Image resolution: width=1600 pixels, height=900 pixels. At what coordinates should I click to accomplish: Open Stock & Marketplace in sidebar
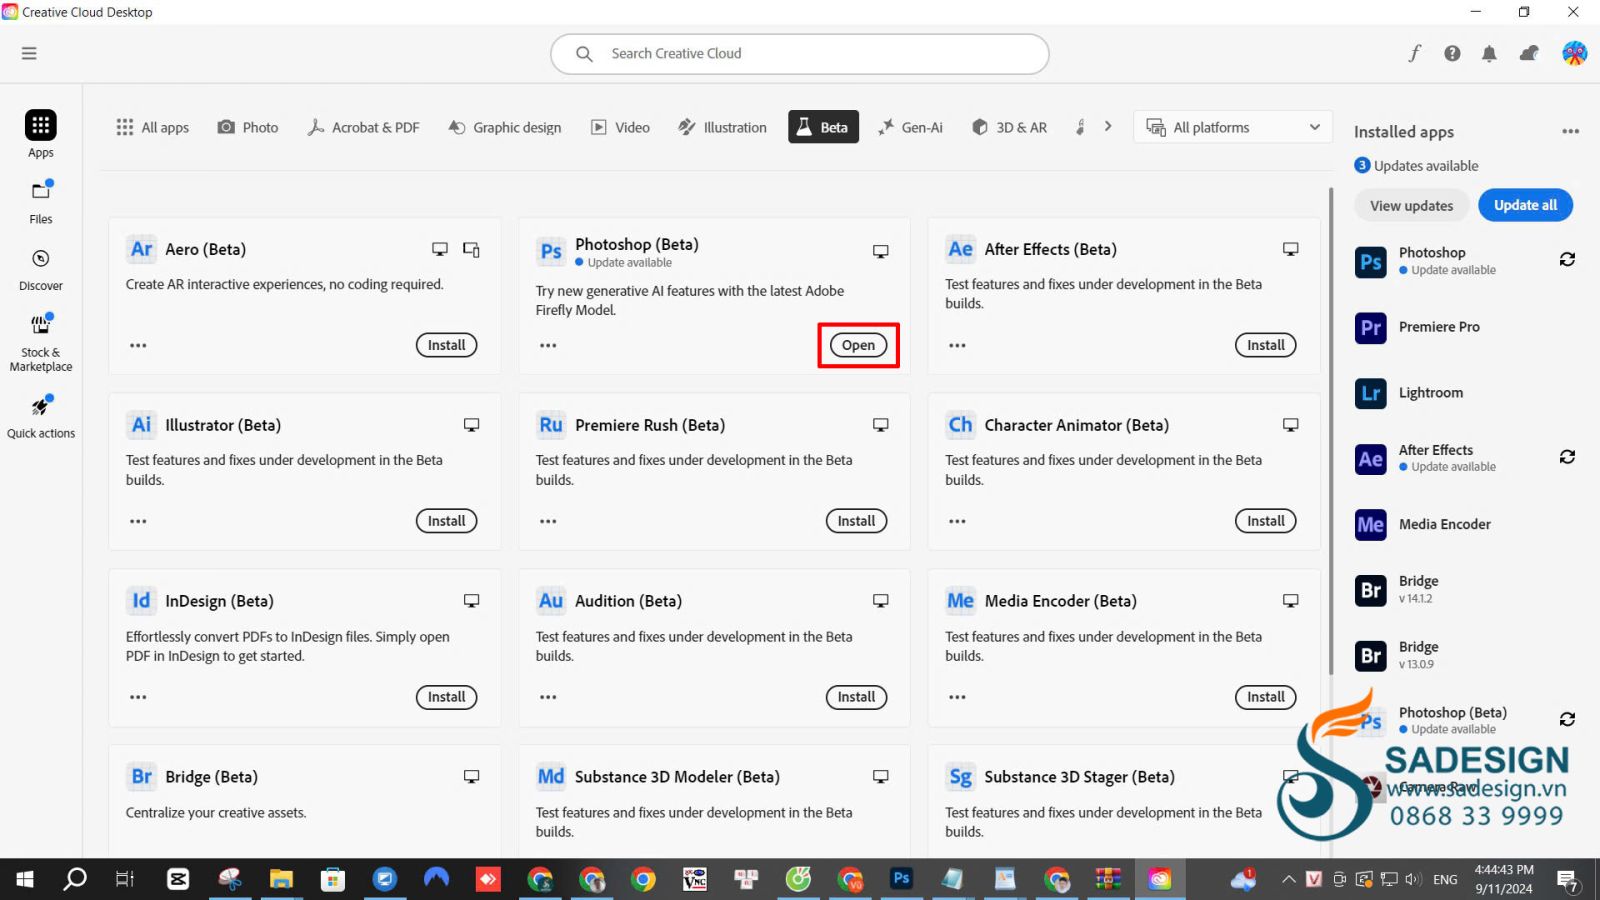pyautogui.click(x=41, y=343)
